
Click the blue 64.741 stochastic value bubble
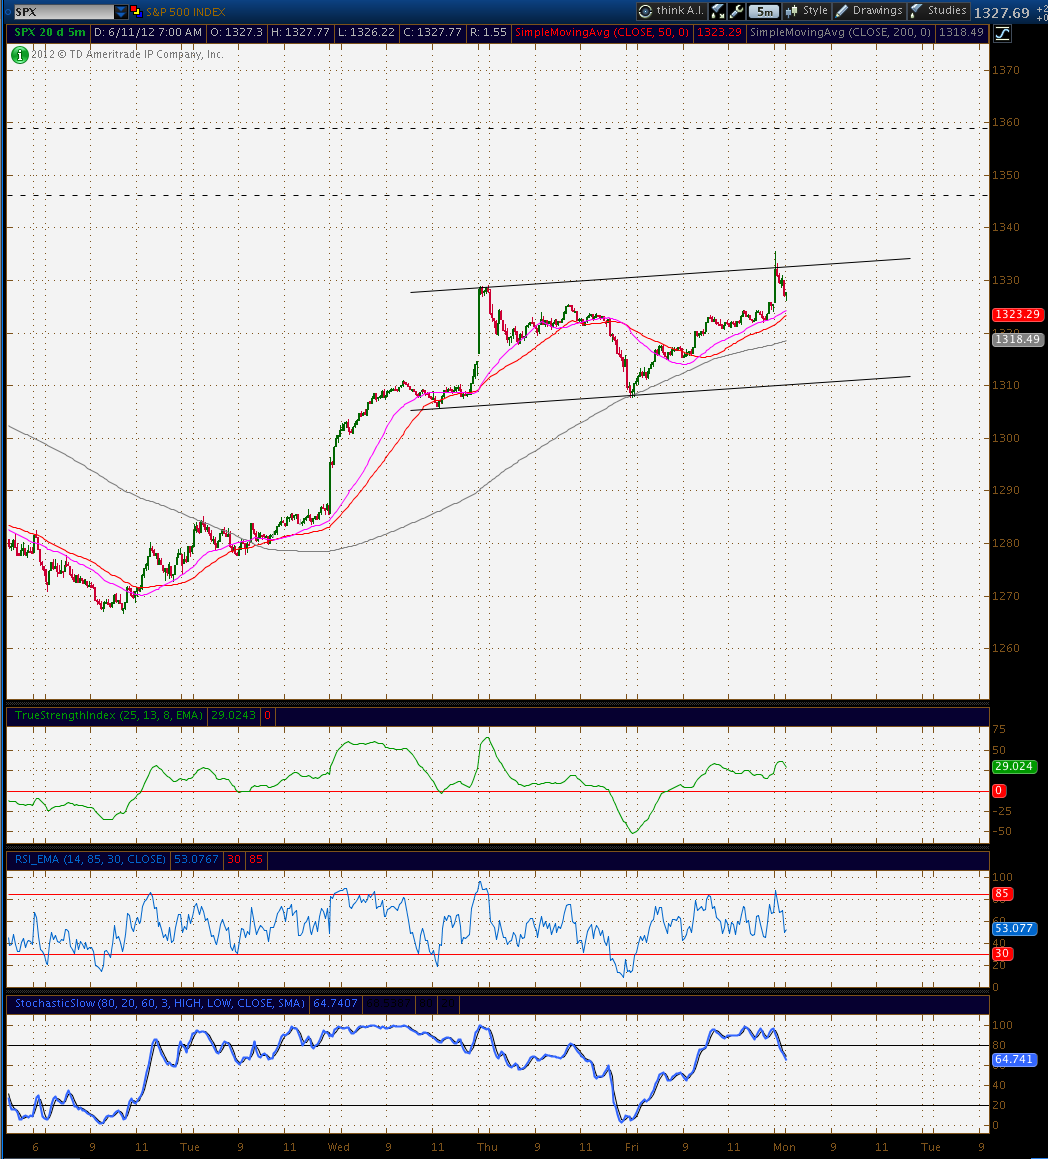point(1014,1059)
